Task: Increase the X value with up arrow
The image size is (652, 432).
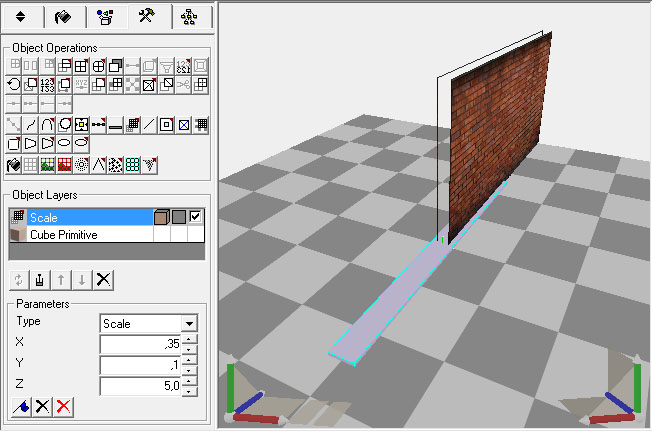Action: 190,339
